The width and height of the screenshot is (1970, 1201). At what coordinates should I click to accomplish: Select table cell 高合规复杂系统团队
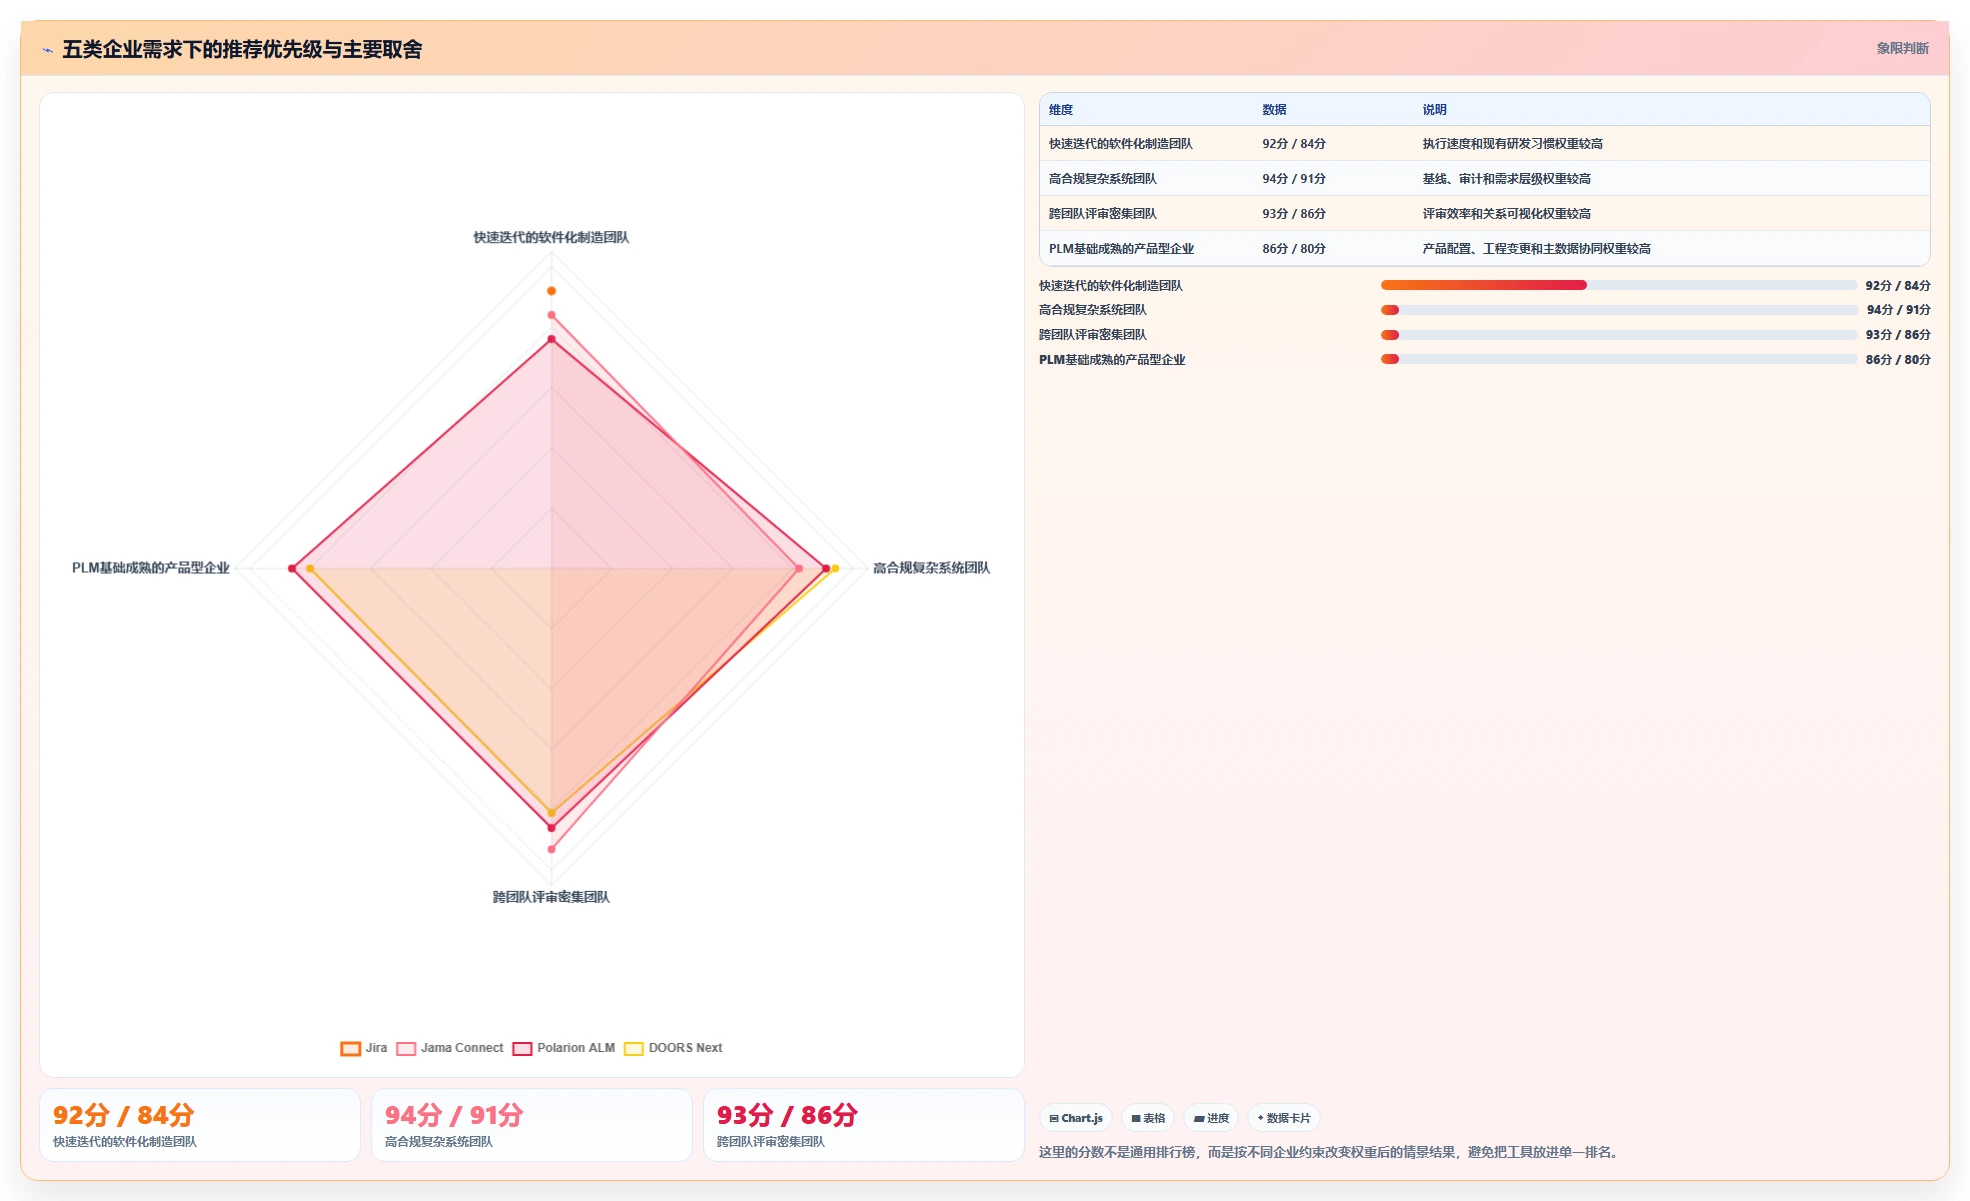(x=1102, y=179)
